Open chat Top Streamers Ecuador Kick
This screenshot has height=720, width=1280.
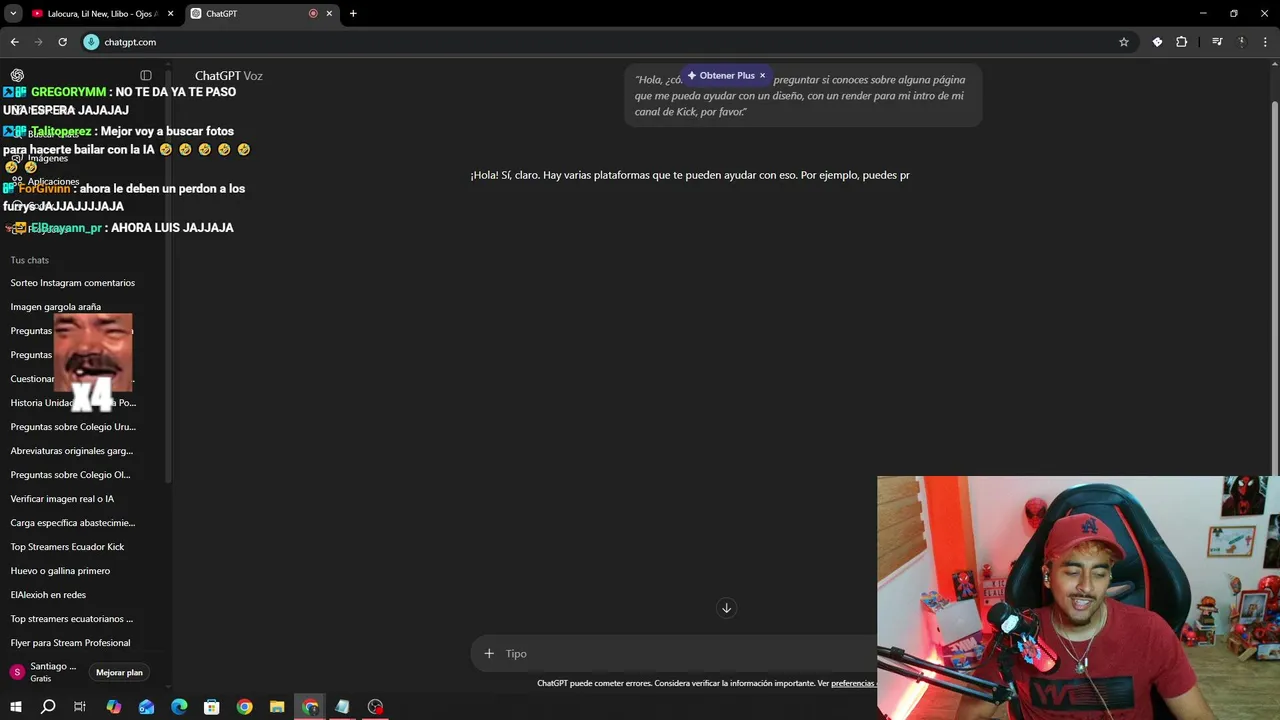(x=67, y=547)
